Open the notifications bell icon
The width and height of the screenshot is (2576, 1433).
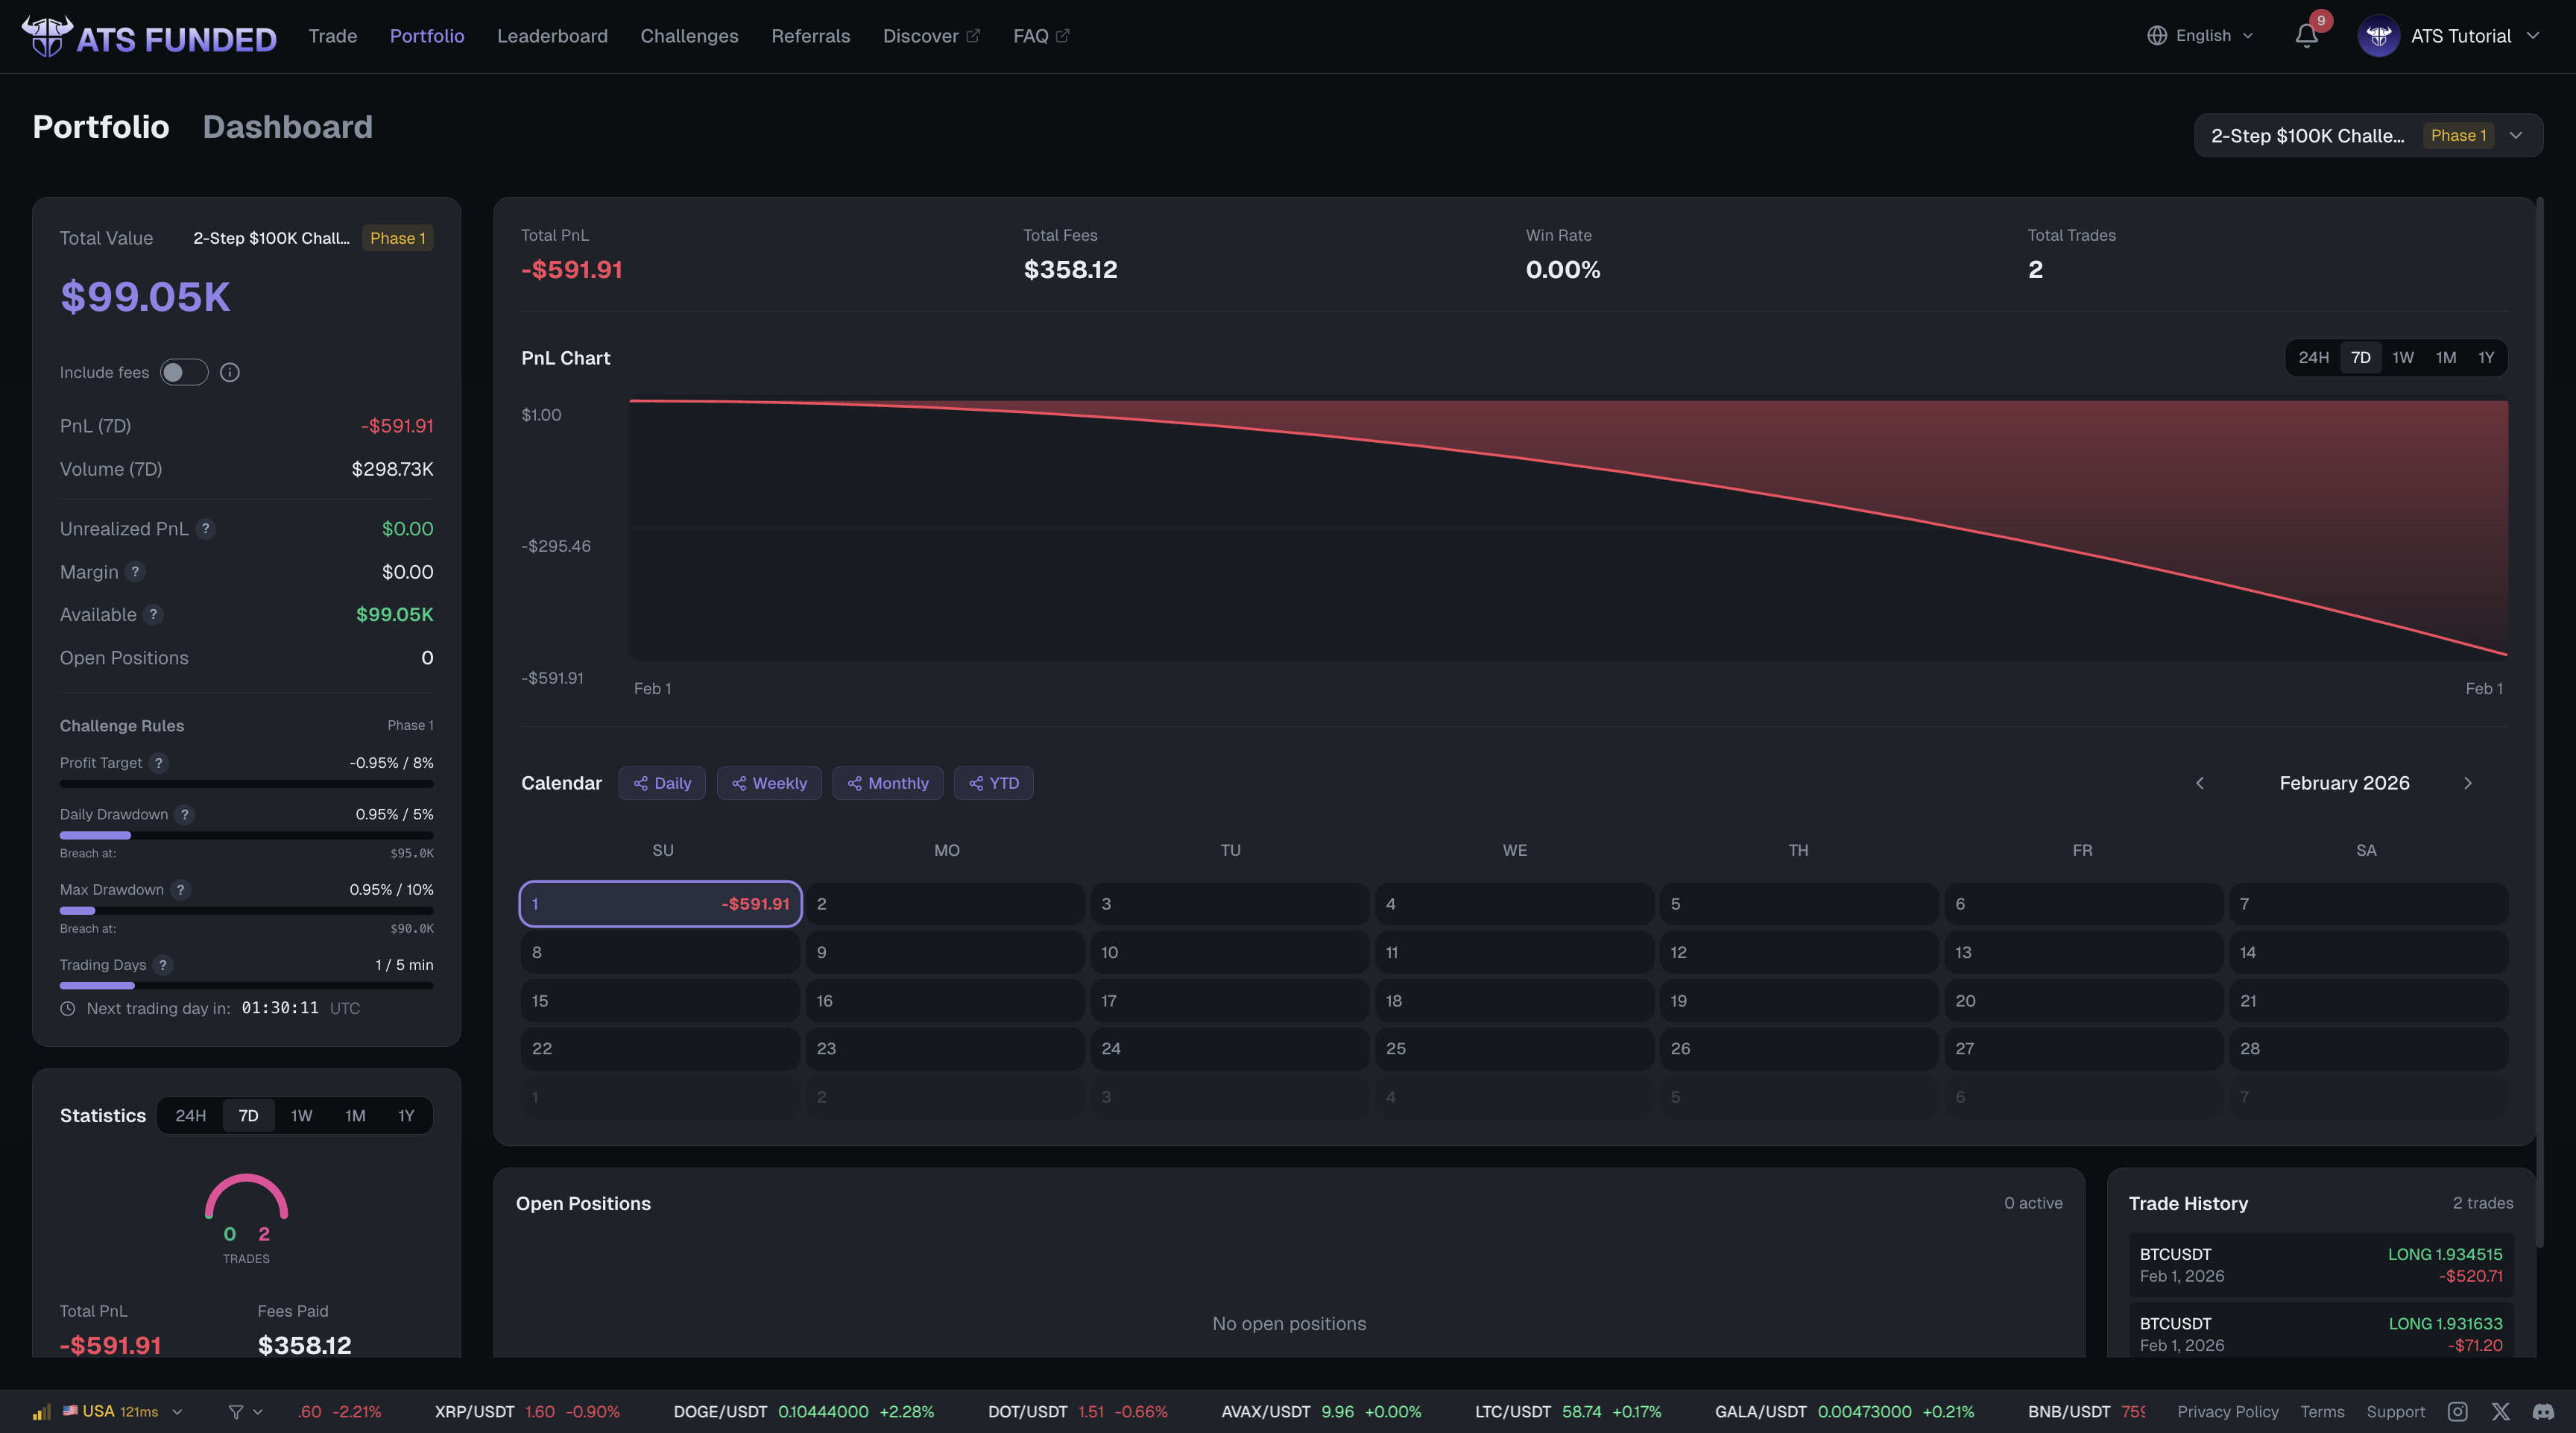2306,36
